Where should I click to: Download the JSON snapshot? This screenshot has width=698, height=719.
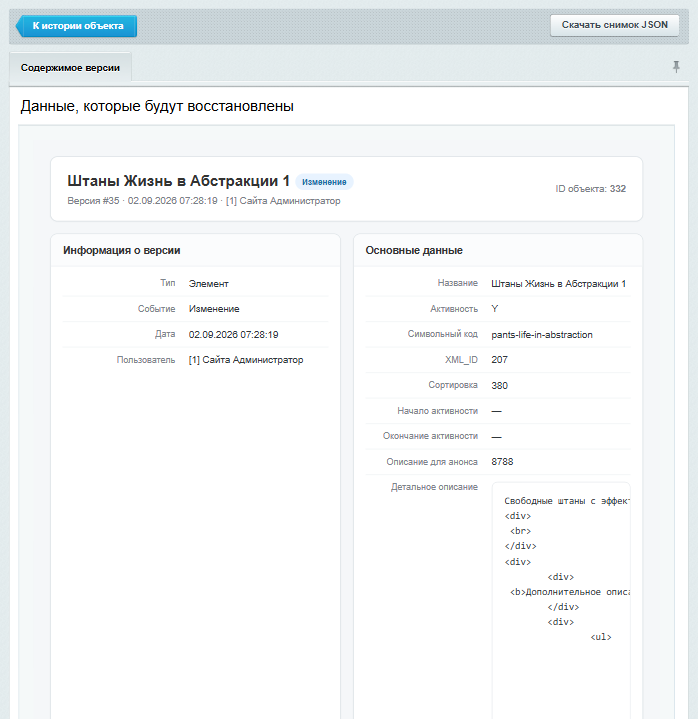pyautogui.click(x=615, y=25)
